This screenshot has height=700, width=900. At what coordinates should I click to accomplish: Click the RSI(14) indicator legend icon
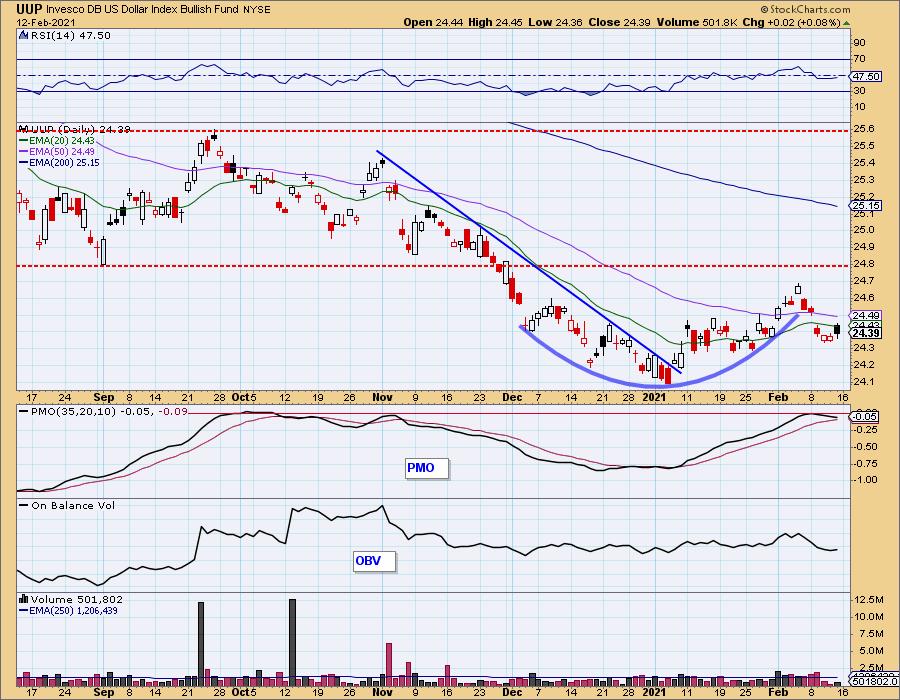24,35
